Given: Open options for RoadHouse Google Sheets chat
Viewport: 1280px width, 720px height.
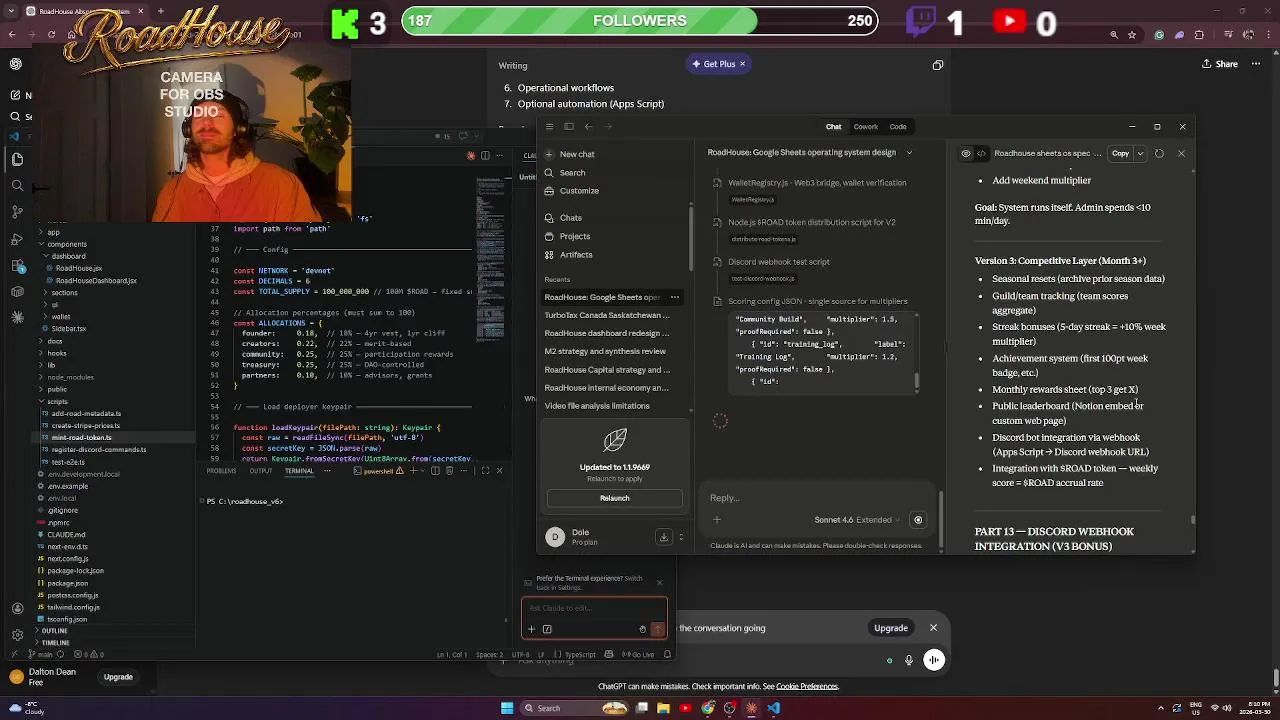Looking at the screenshot, I should (x=674, y=297).
